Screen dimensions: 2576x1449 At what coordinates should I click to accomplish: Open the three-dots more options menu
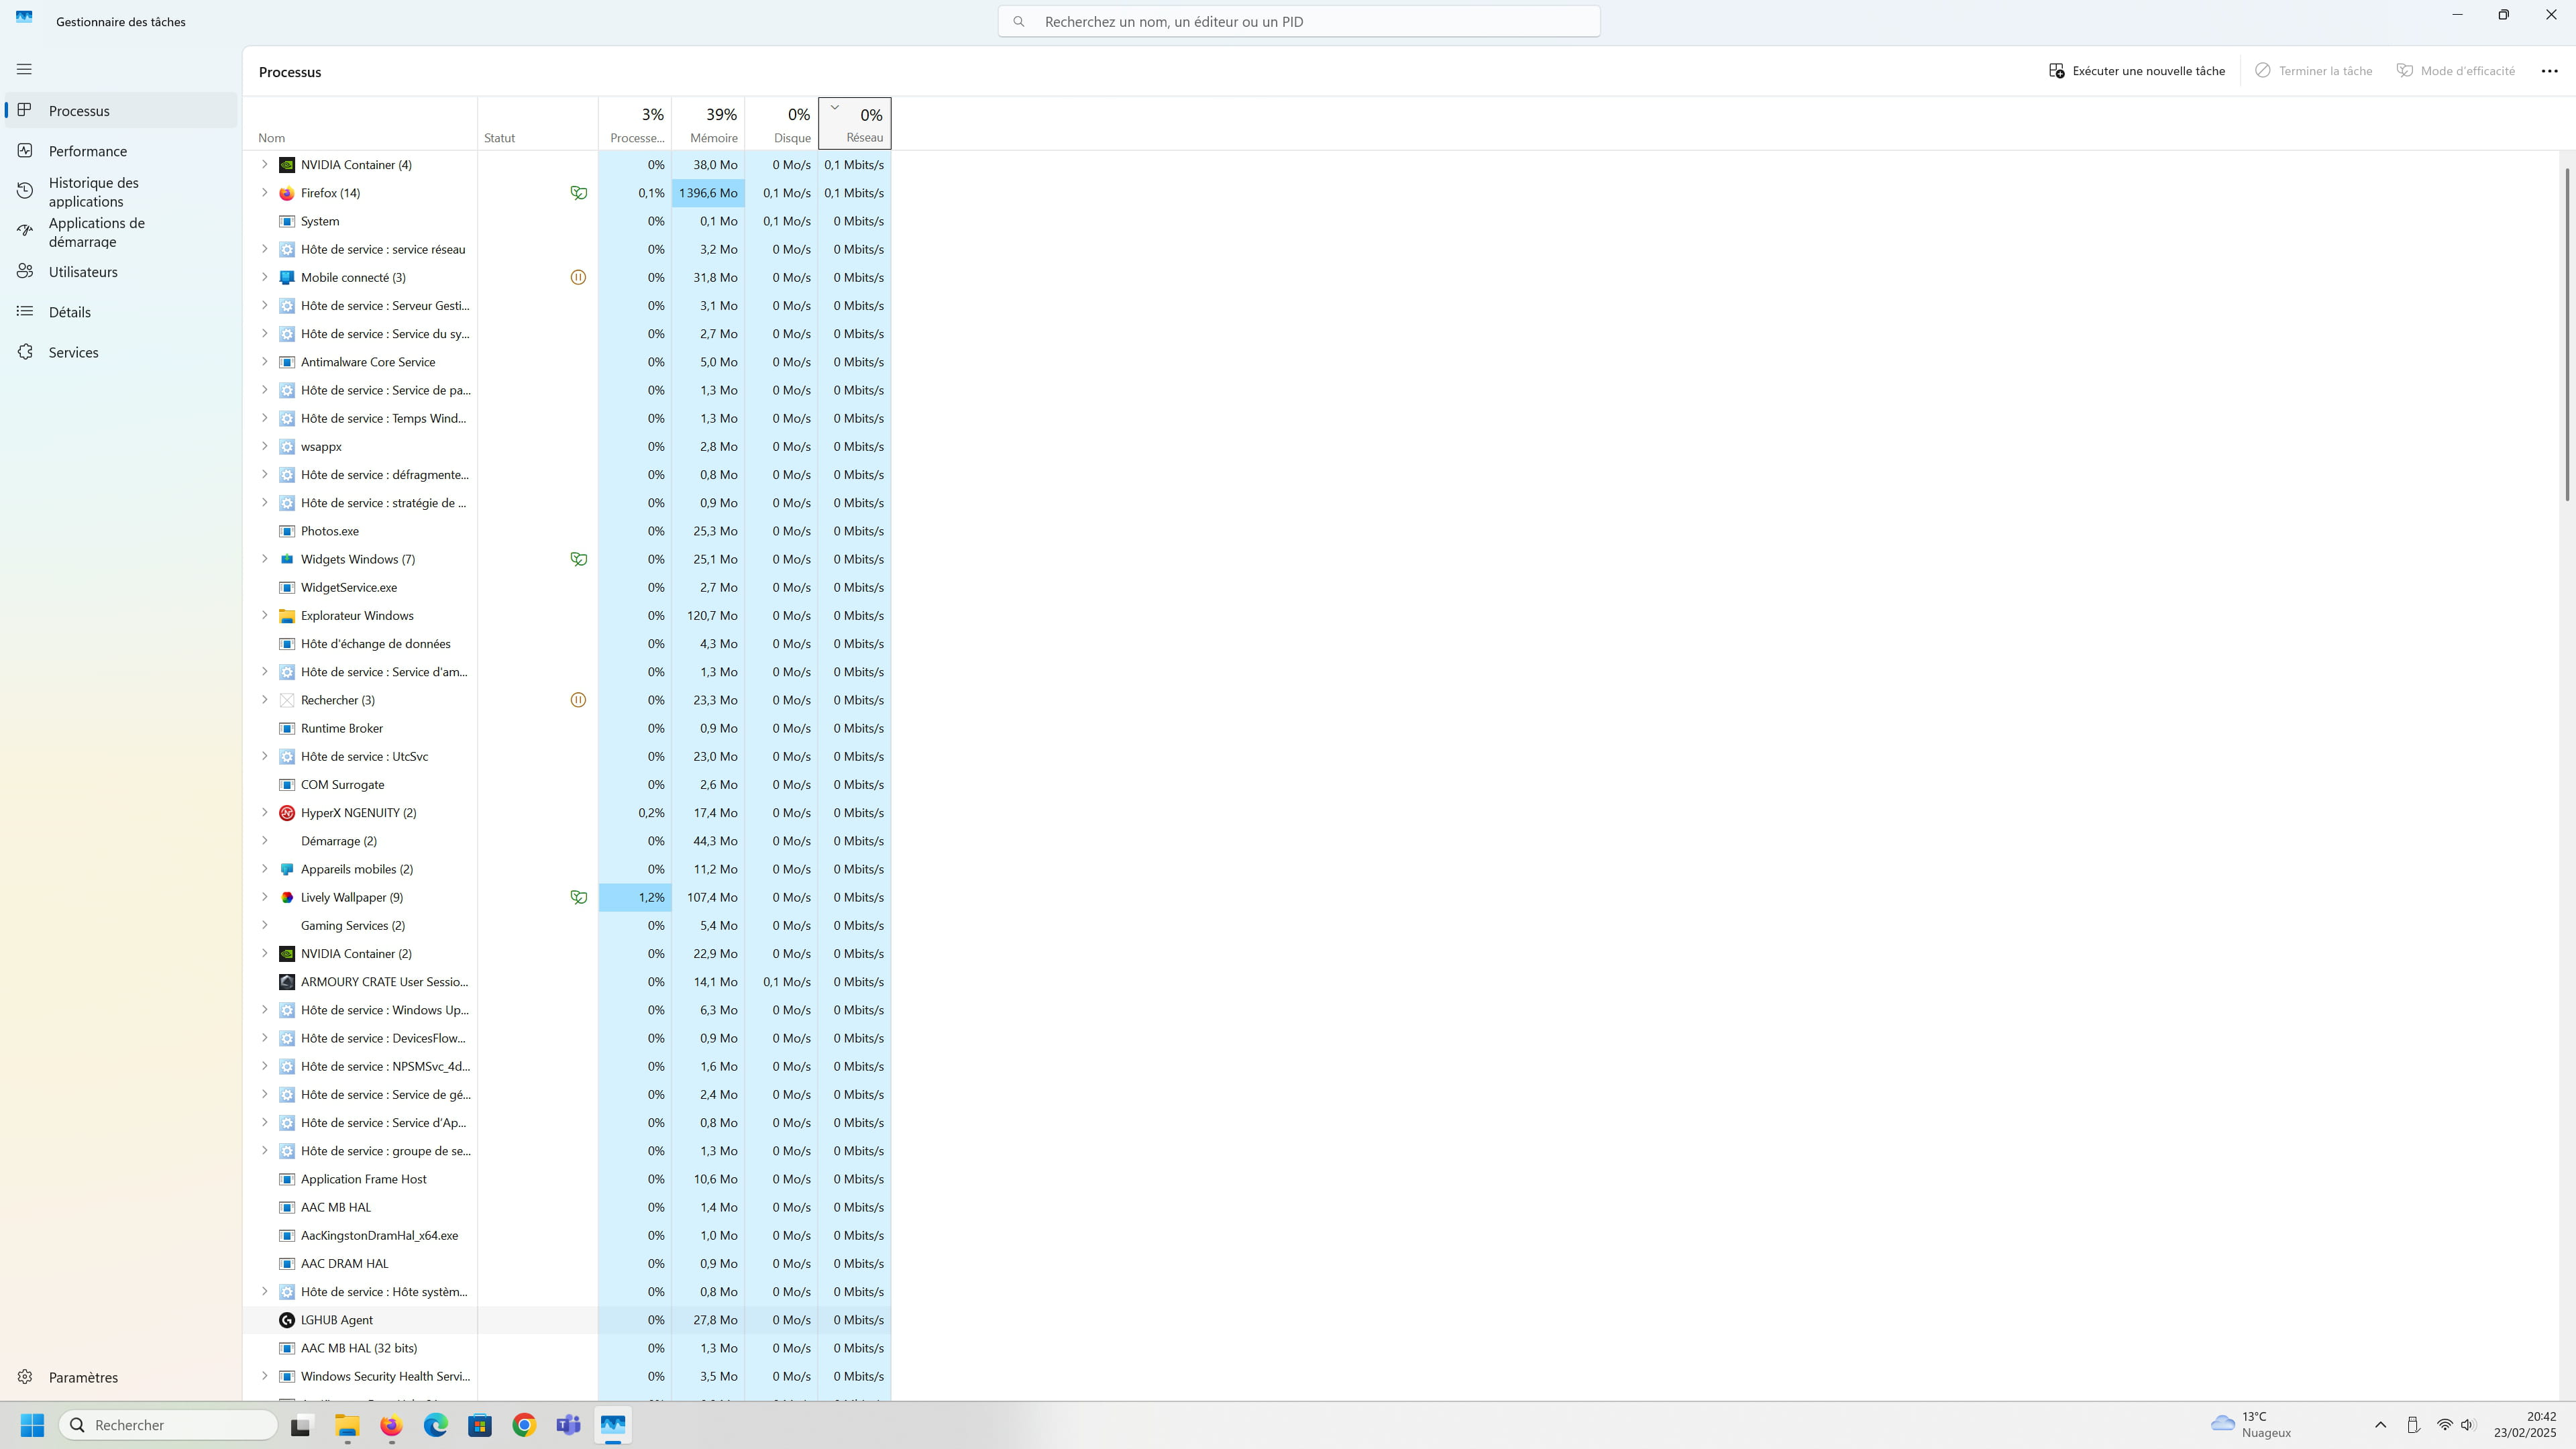pos(2549,71)
